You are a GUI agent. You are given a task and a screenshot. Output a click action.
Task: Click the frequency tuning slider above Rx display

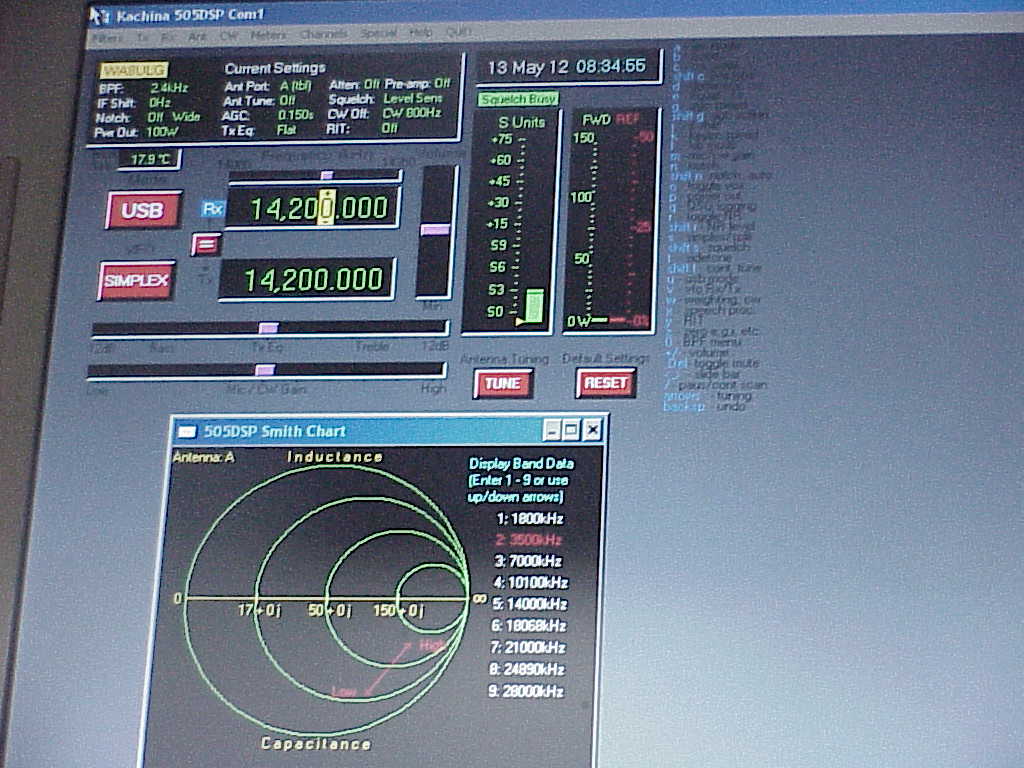[x=315, y=175]
